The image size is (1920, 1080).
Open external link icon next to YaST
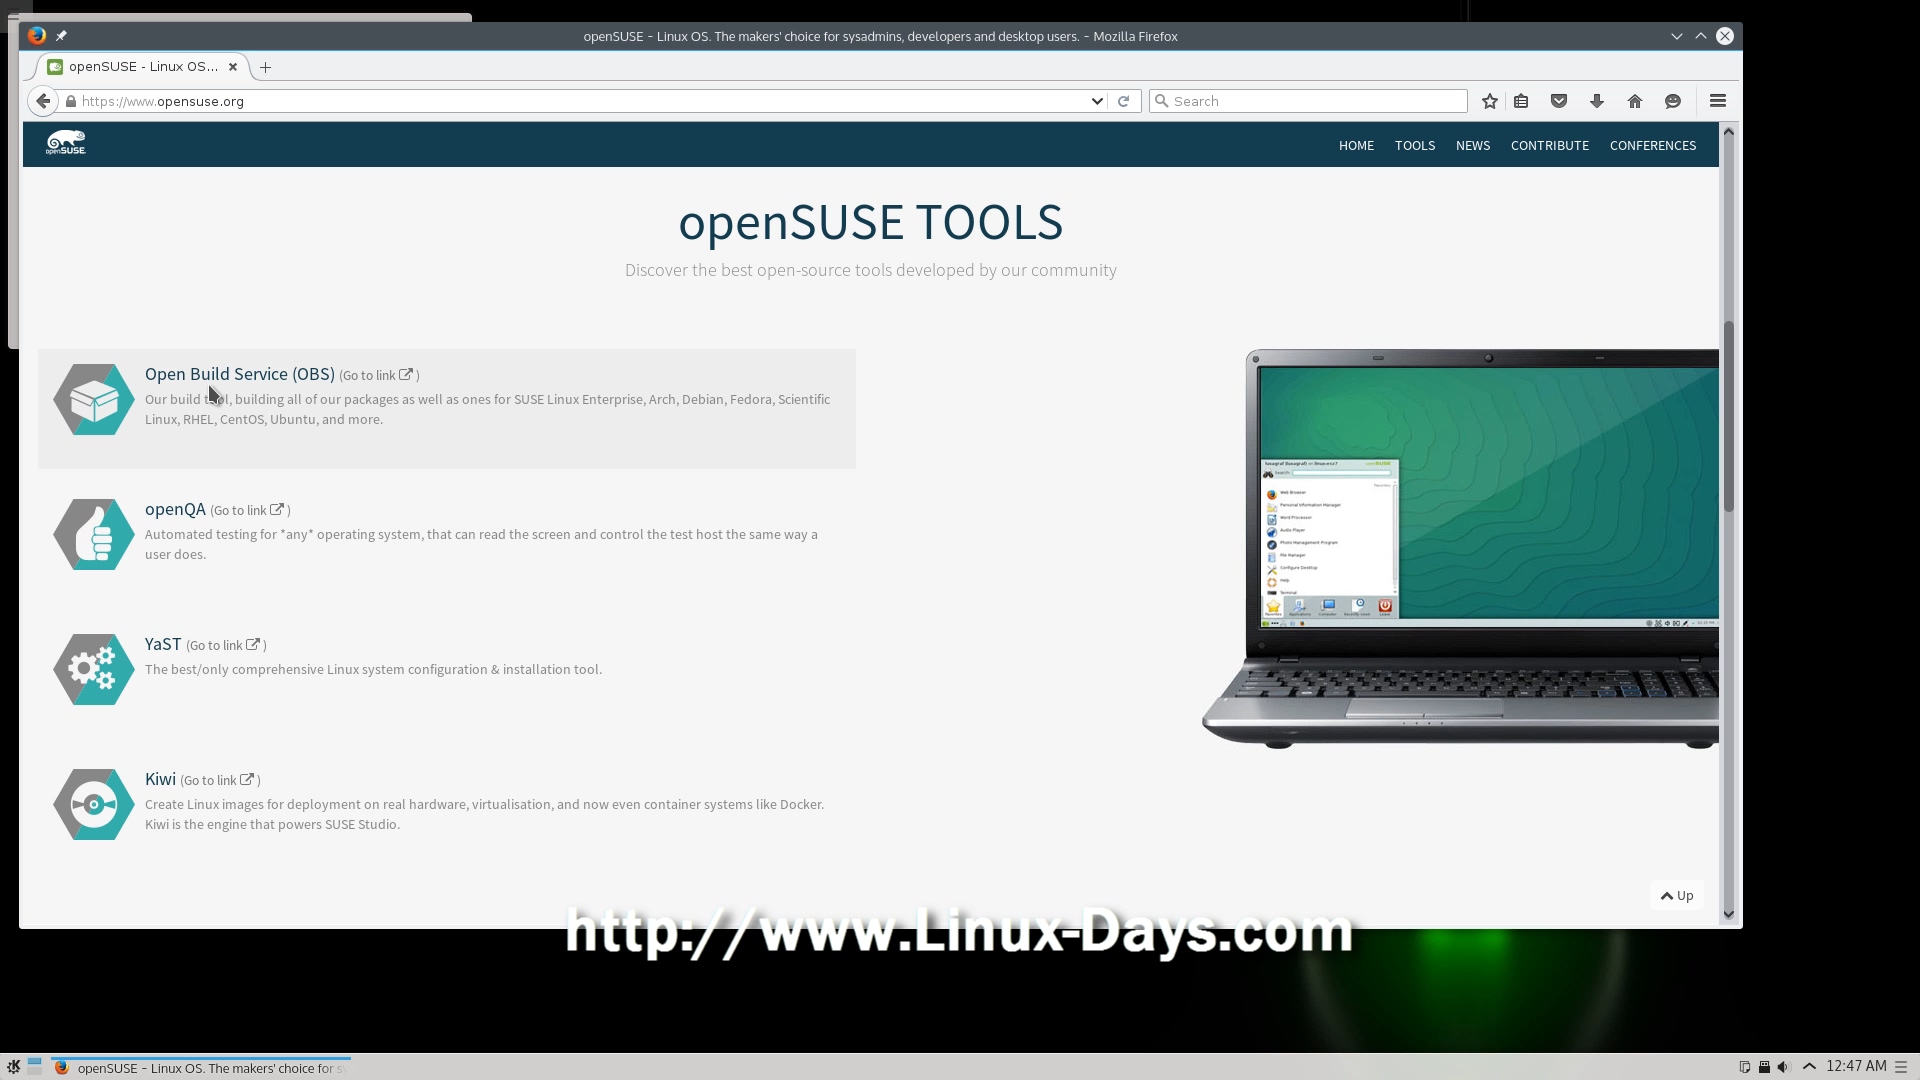pos(253,645)
